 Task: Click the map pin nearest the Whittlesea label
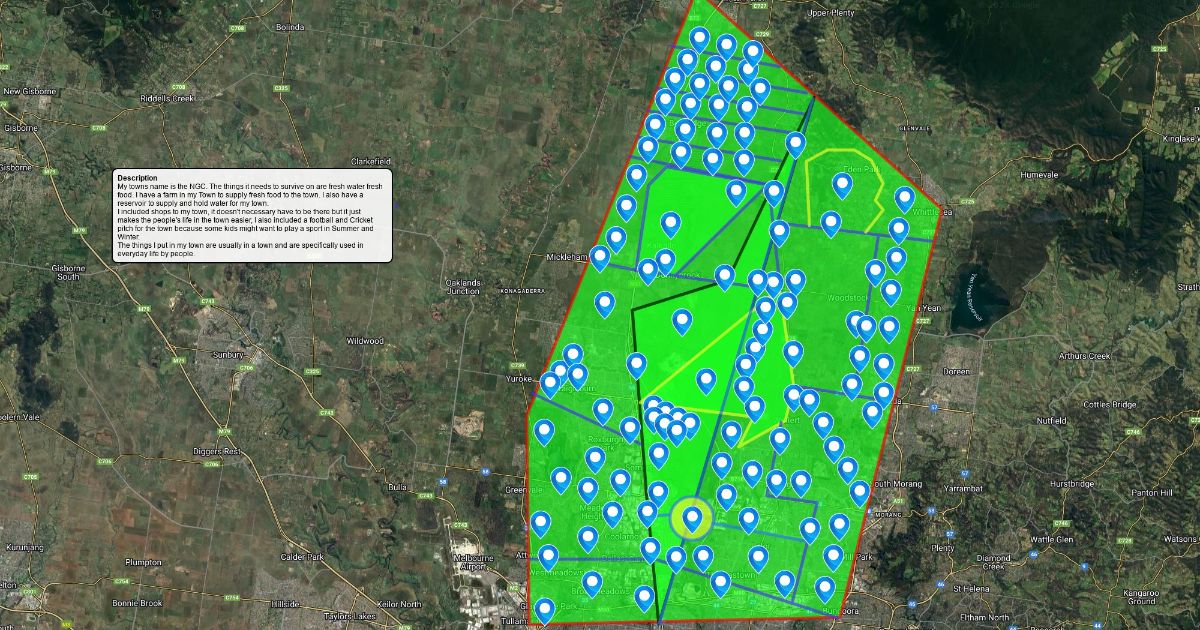[x=904, y=198]
